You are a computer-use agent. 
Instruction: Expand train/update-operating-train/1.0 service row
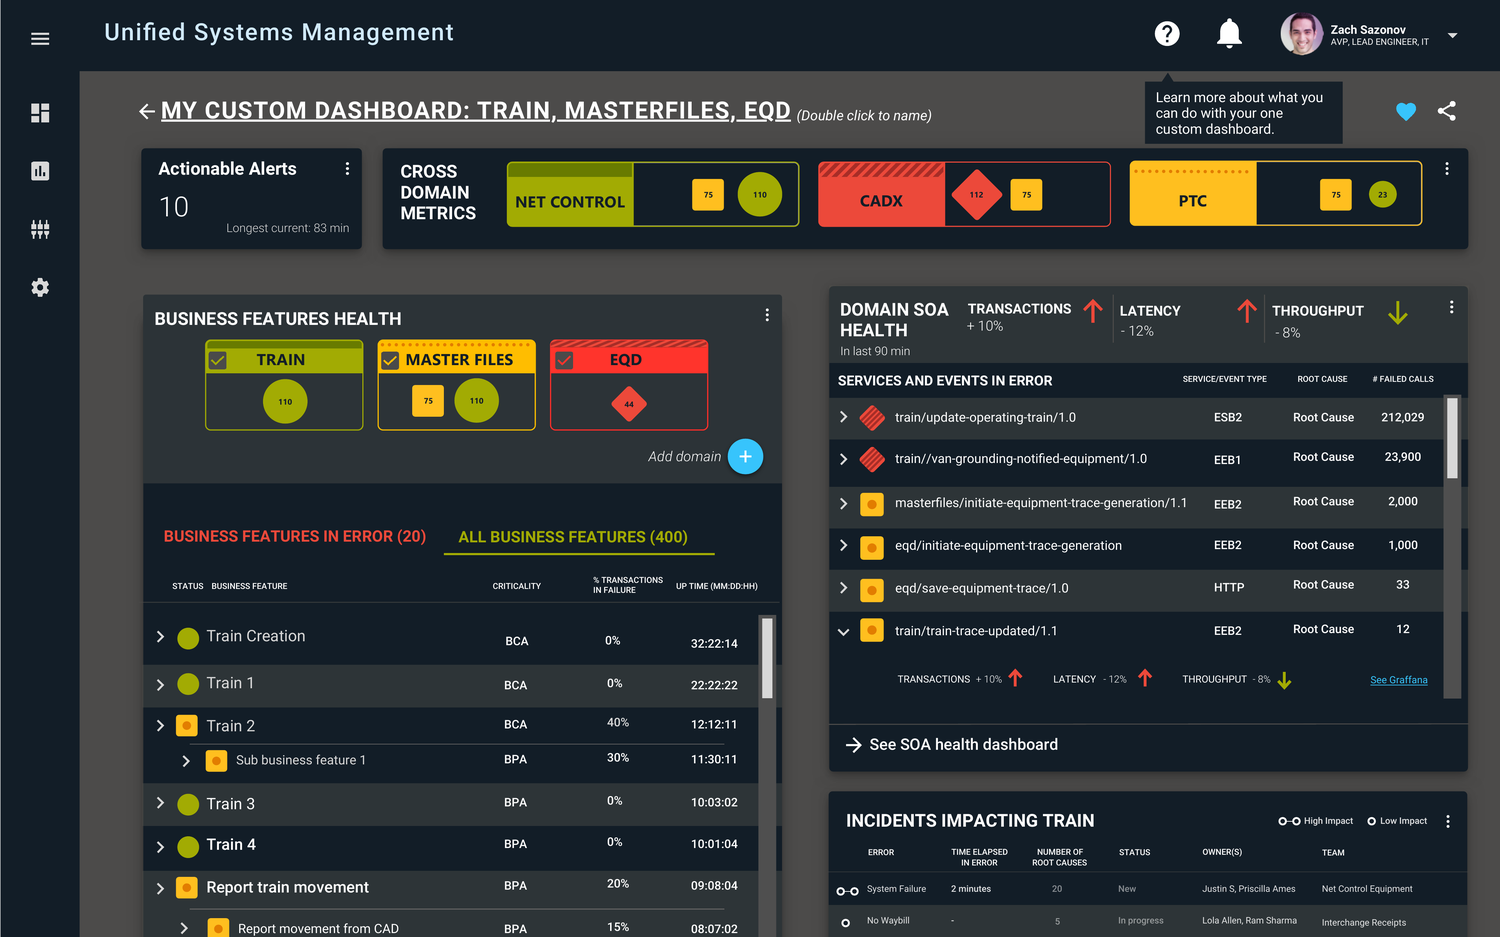[x=843, y=417]
